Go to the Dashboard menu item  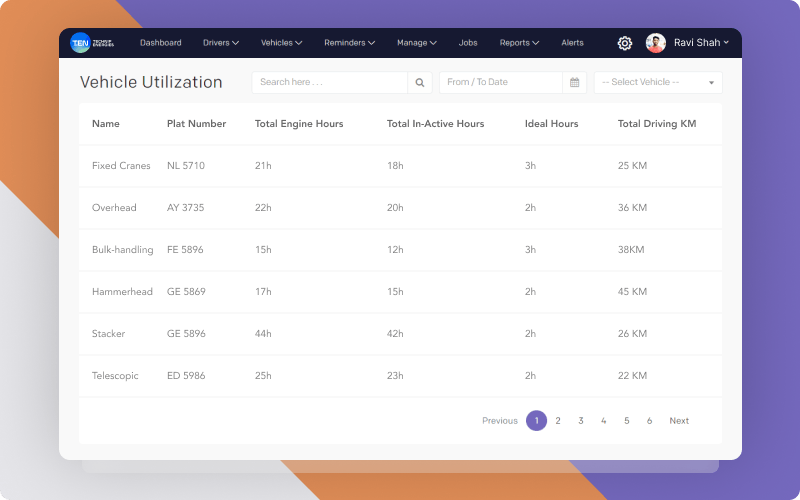[161, 43]
